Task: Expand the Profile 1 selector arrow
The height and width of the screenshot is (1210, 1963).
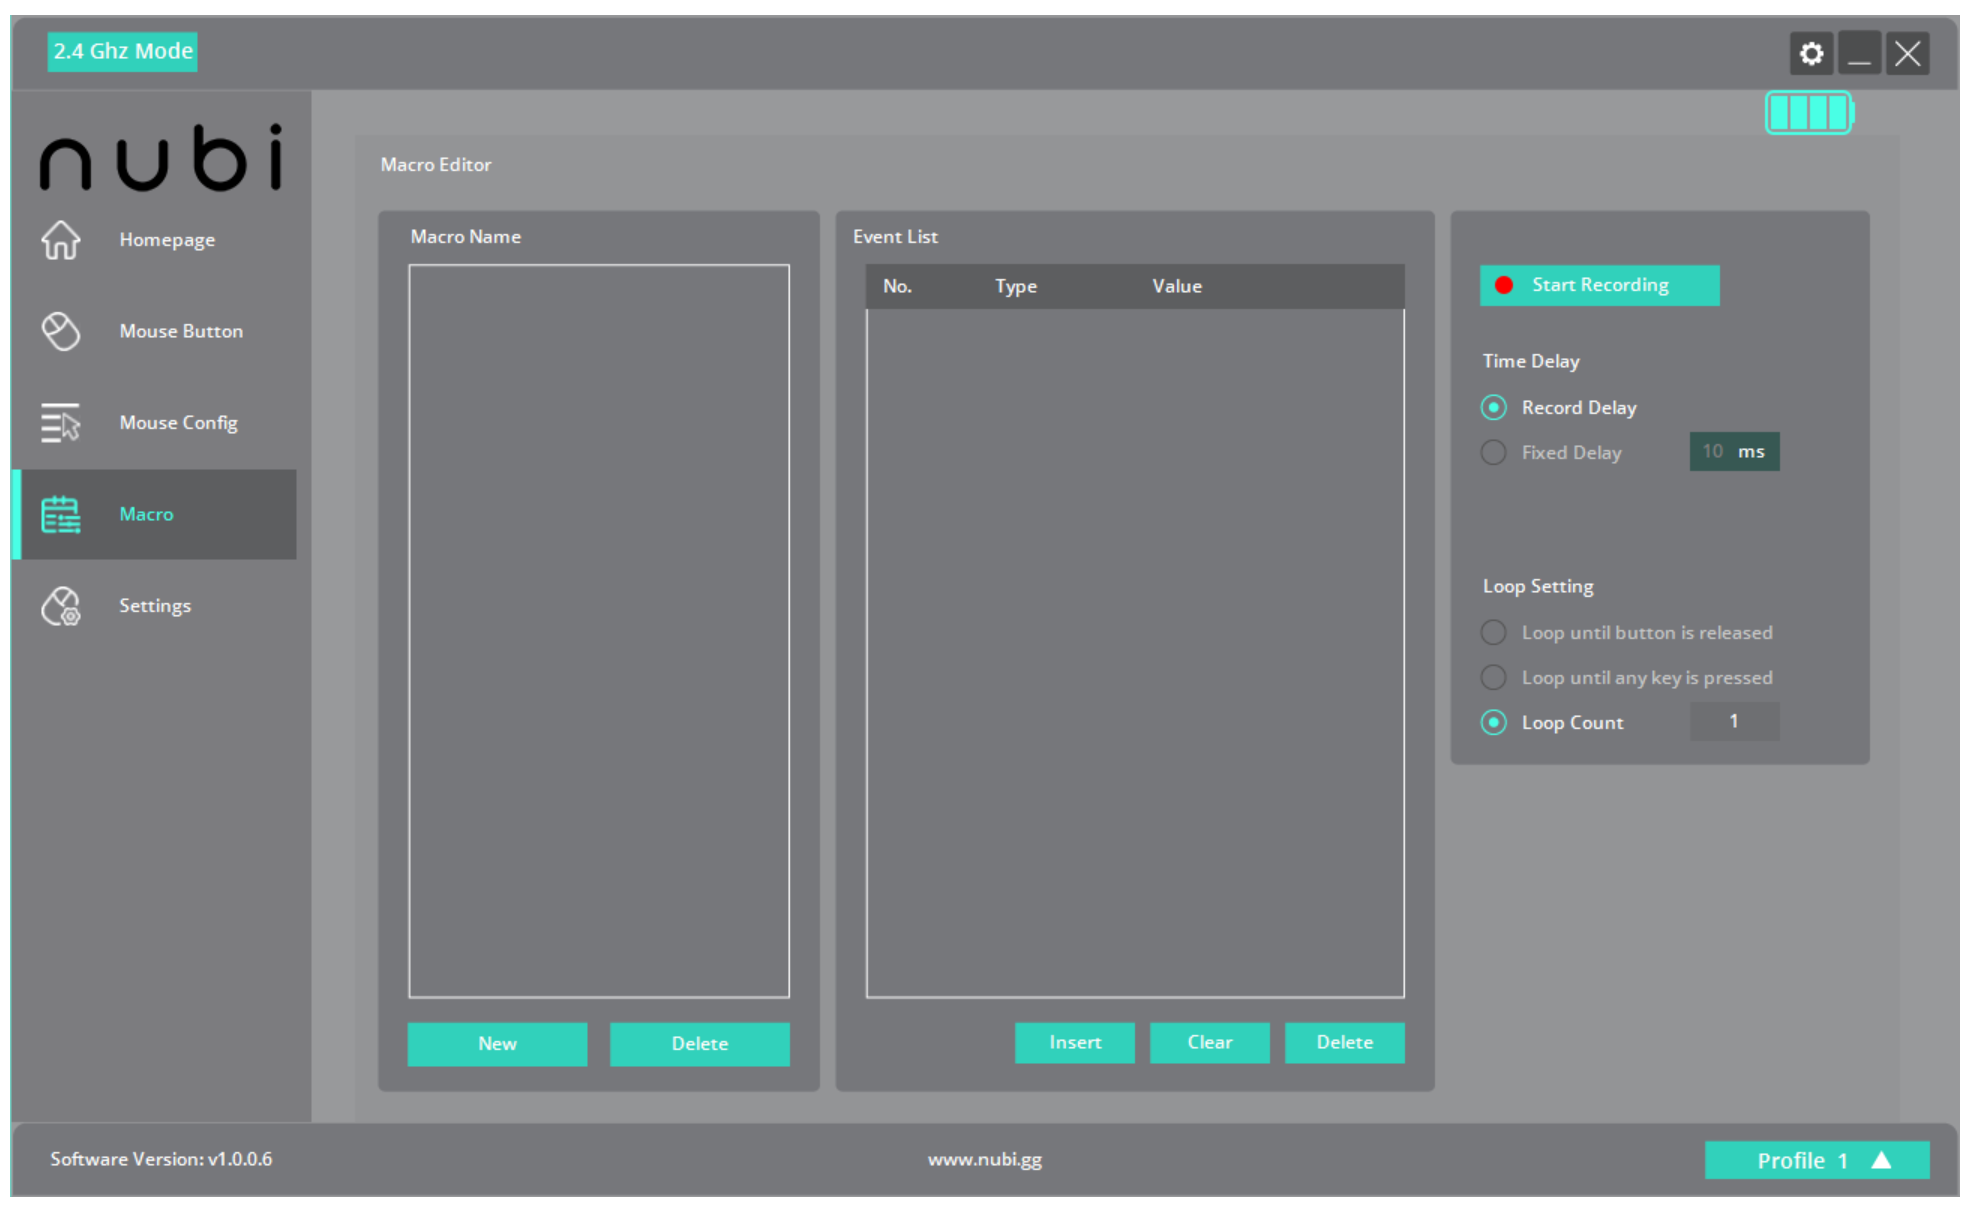Action: pyautogui.click(x=1881, y=1160)
